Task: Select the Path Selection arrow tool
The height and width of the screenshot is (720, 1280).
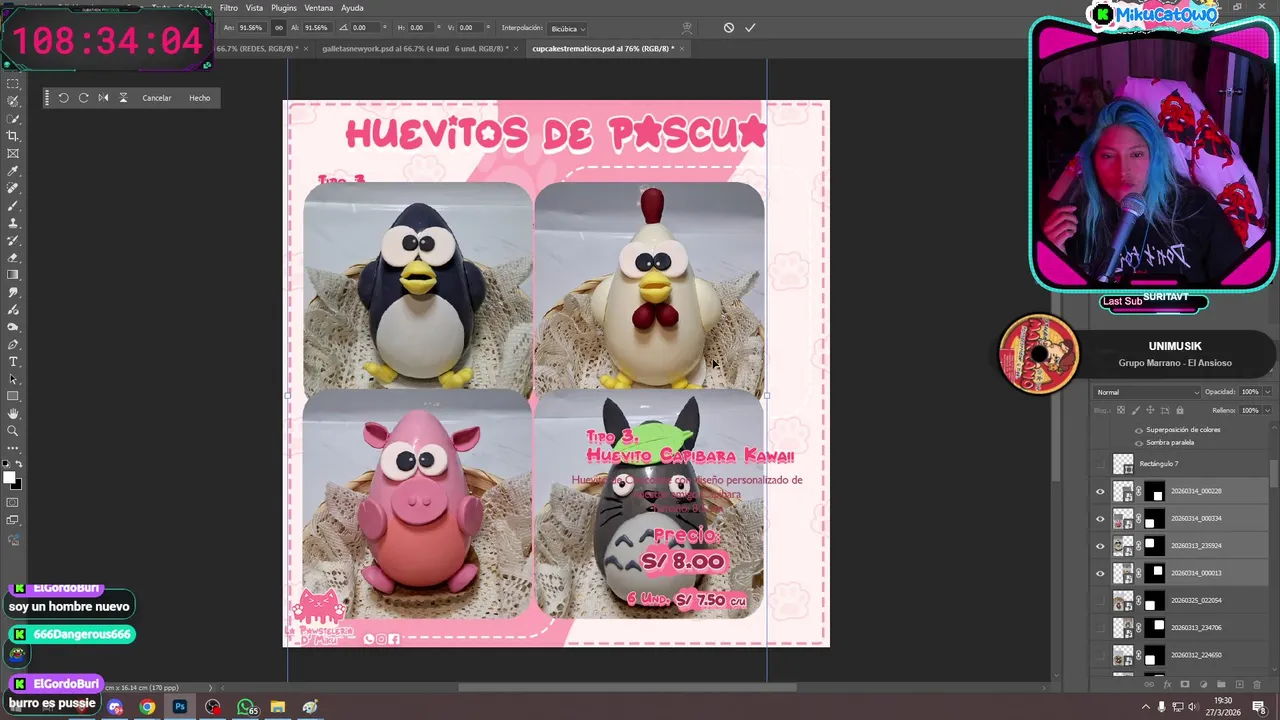Action: click(x=13, y=379)
